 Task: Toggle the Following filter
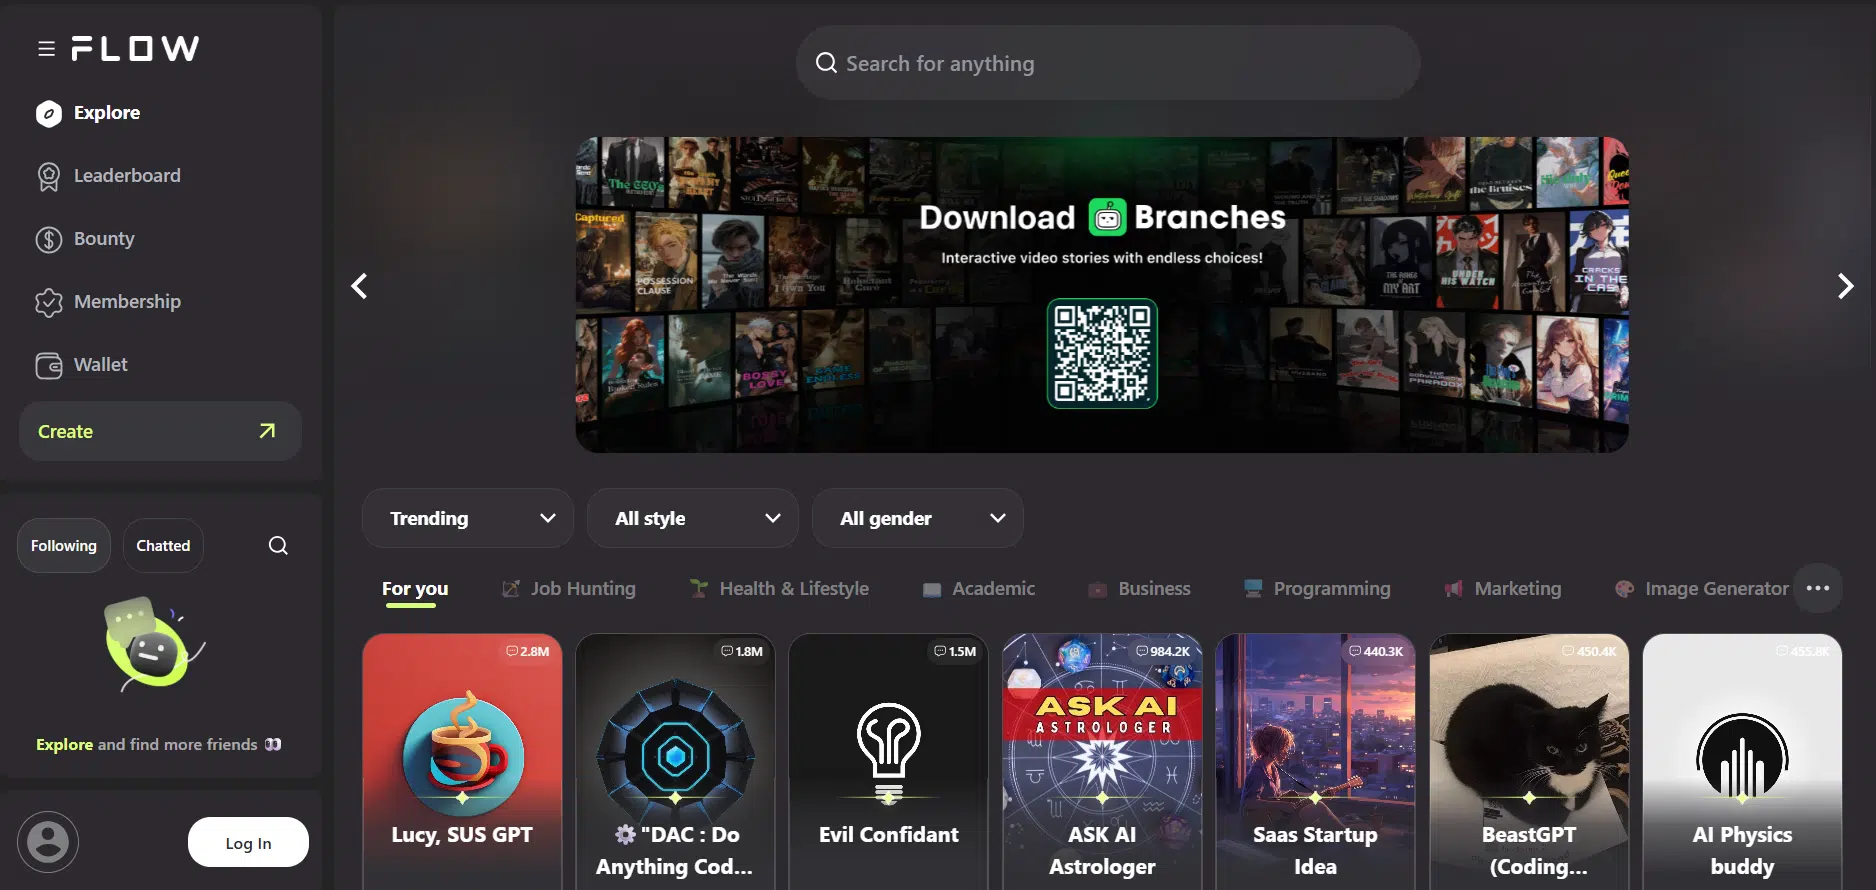64,545
